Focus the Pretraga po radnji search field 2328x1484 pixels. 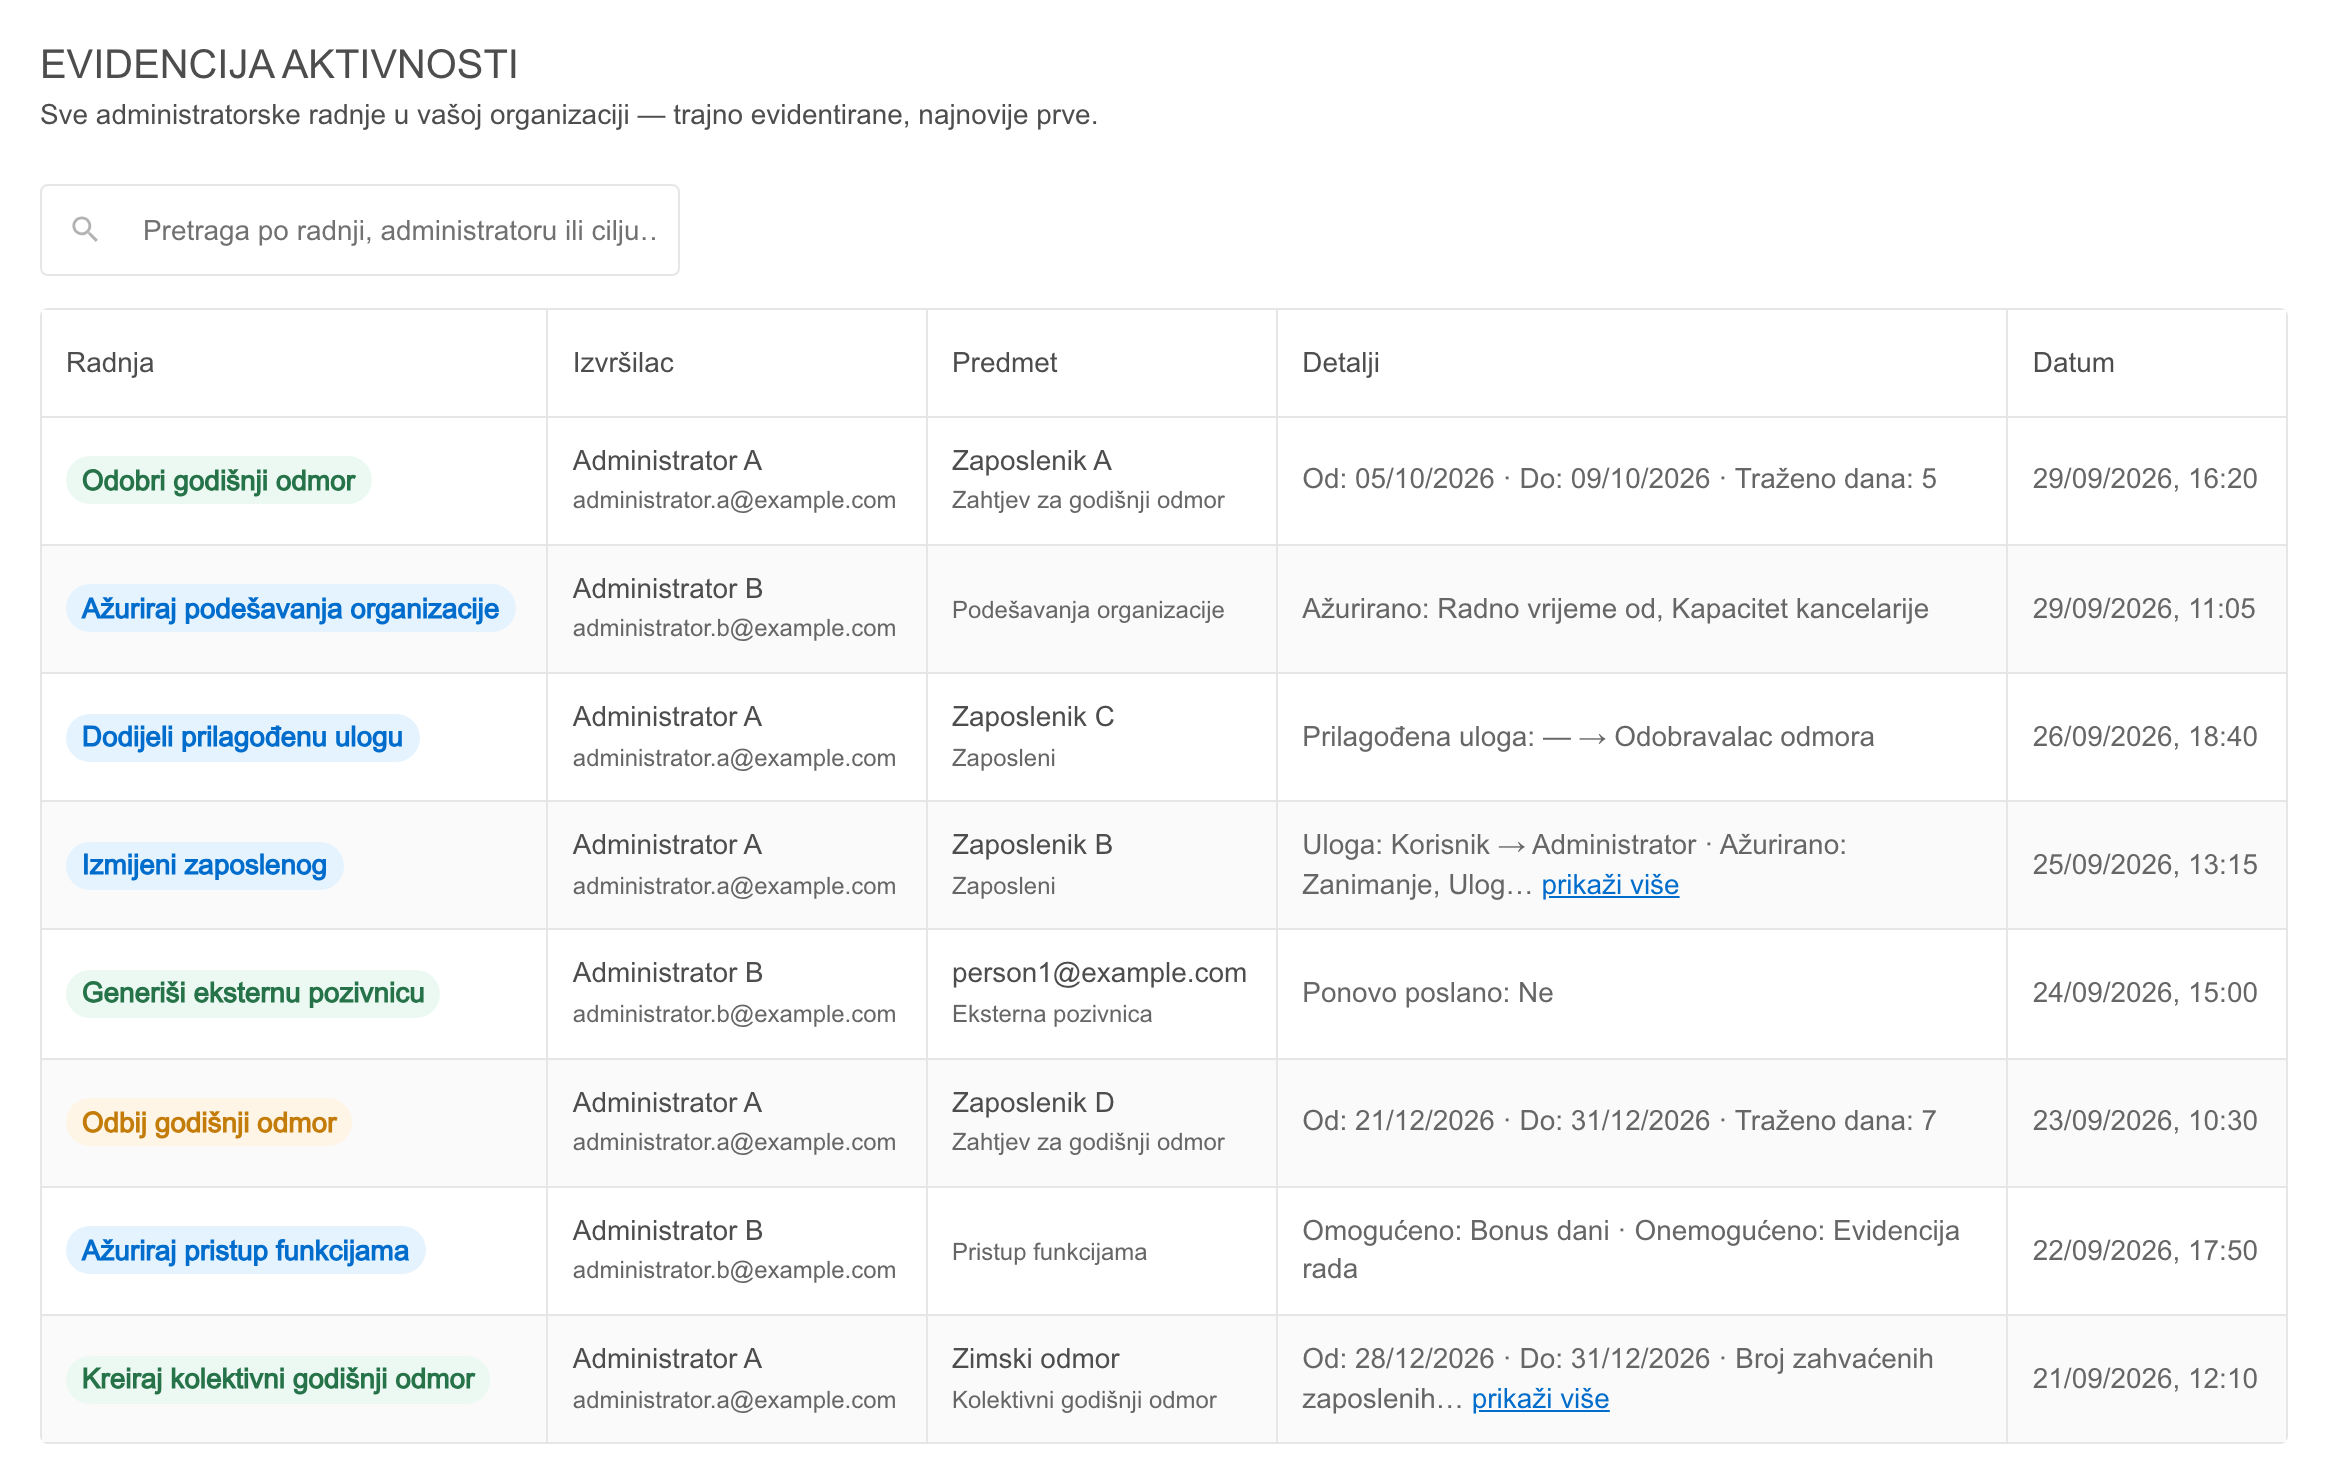point(360,230)
